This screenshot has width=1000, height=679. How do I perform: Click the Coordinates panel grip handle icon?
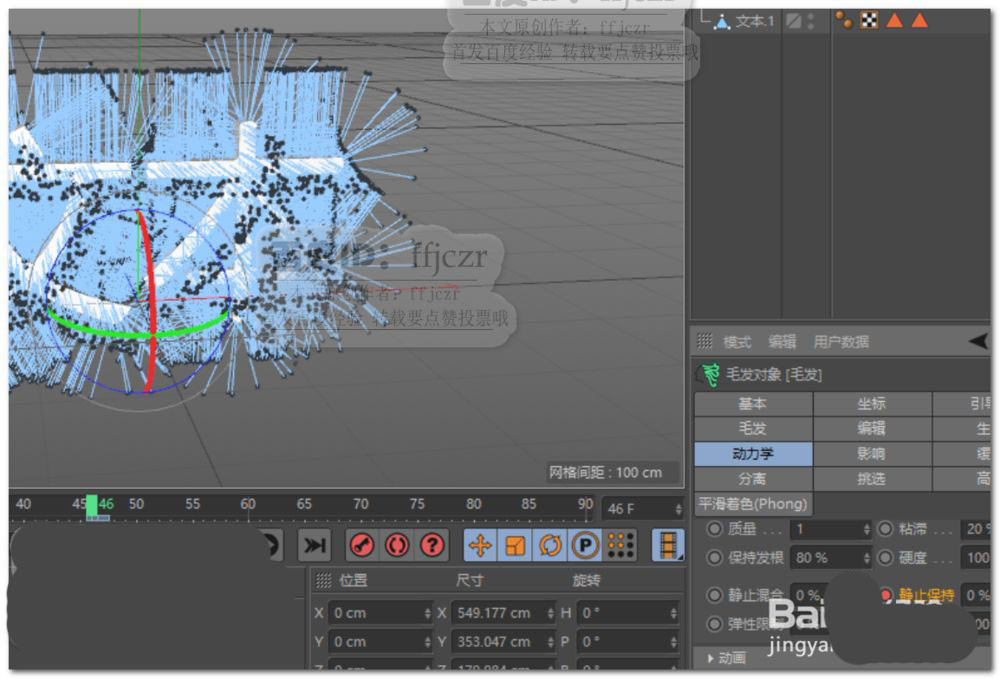tap(324, 580)
